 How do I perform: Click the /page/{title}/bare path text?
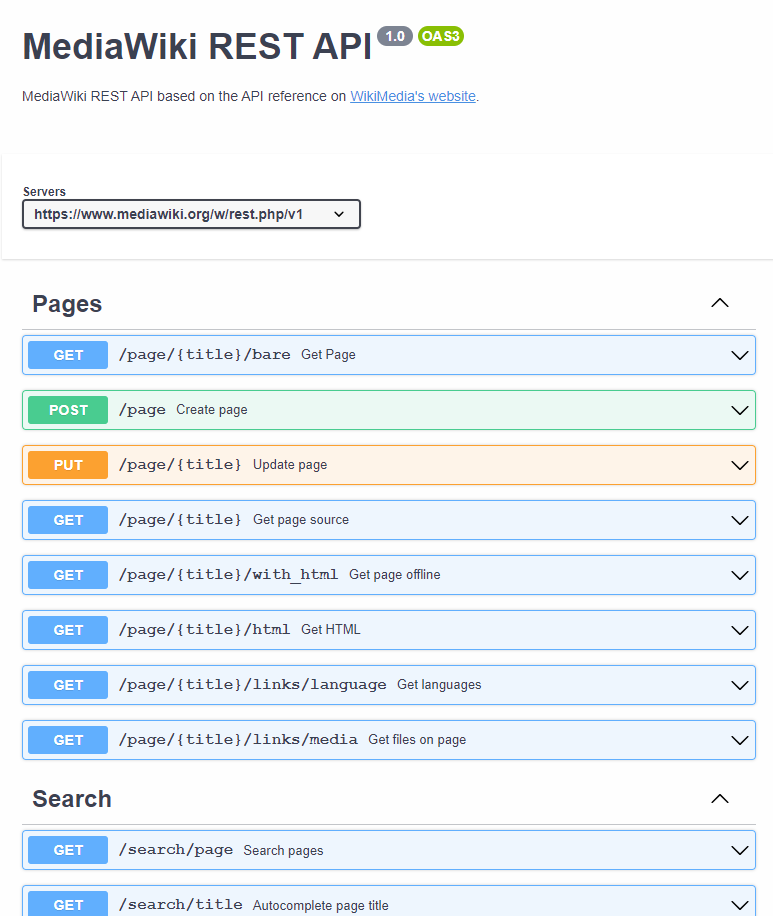pyautogui.click(x=204, y=355)
